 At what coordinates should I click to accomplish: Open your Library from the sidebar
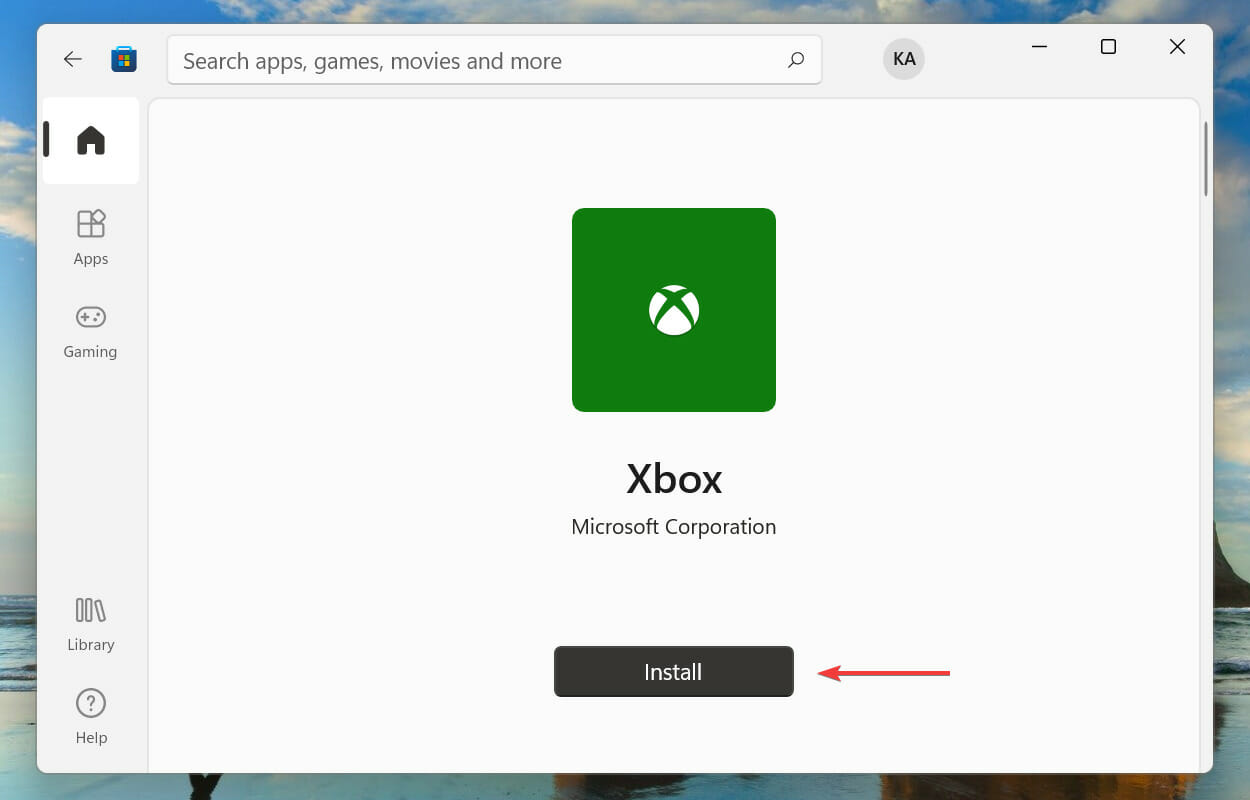90,611
